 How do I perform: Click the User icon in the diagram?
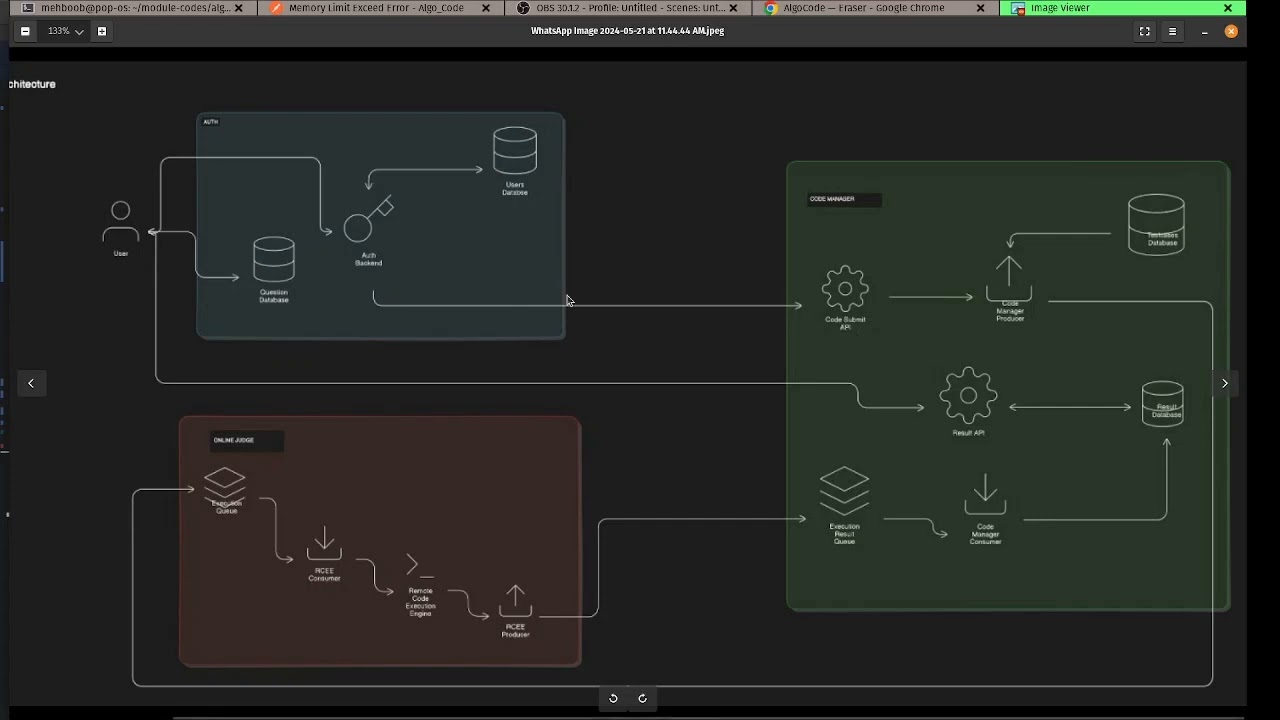click(121, 223)
